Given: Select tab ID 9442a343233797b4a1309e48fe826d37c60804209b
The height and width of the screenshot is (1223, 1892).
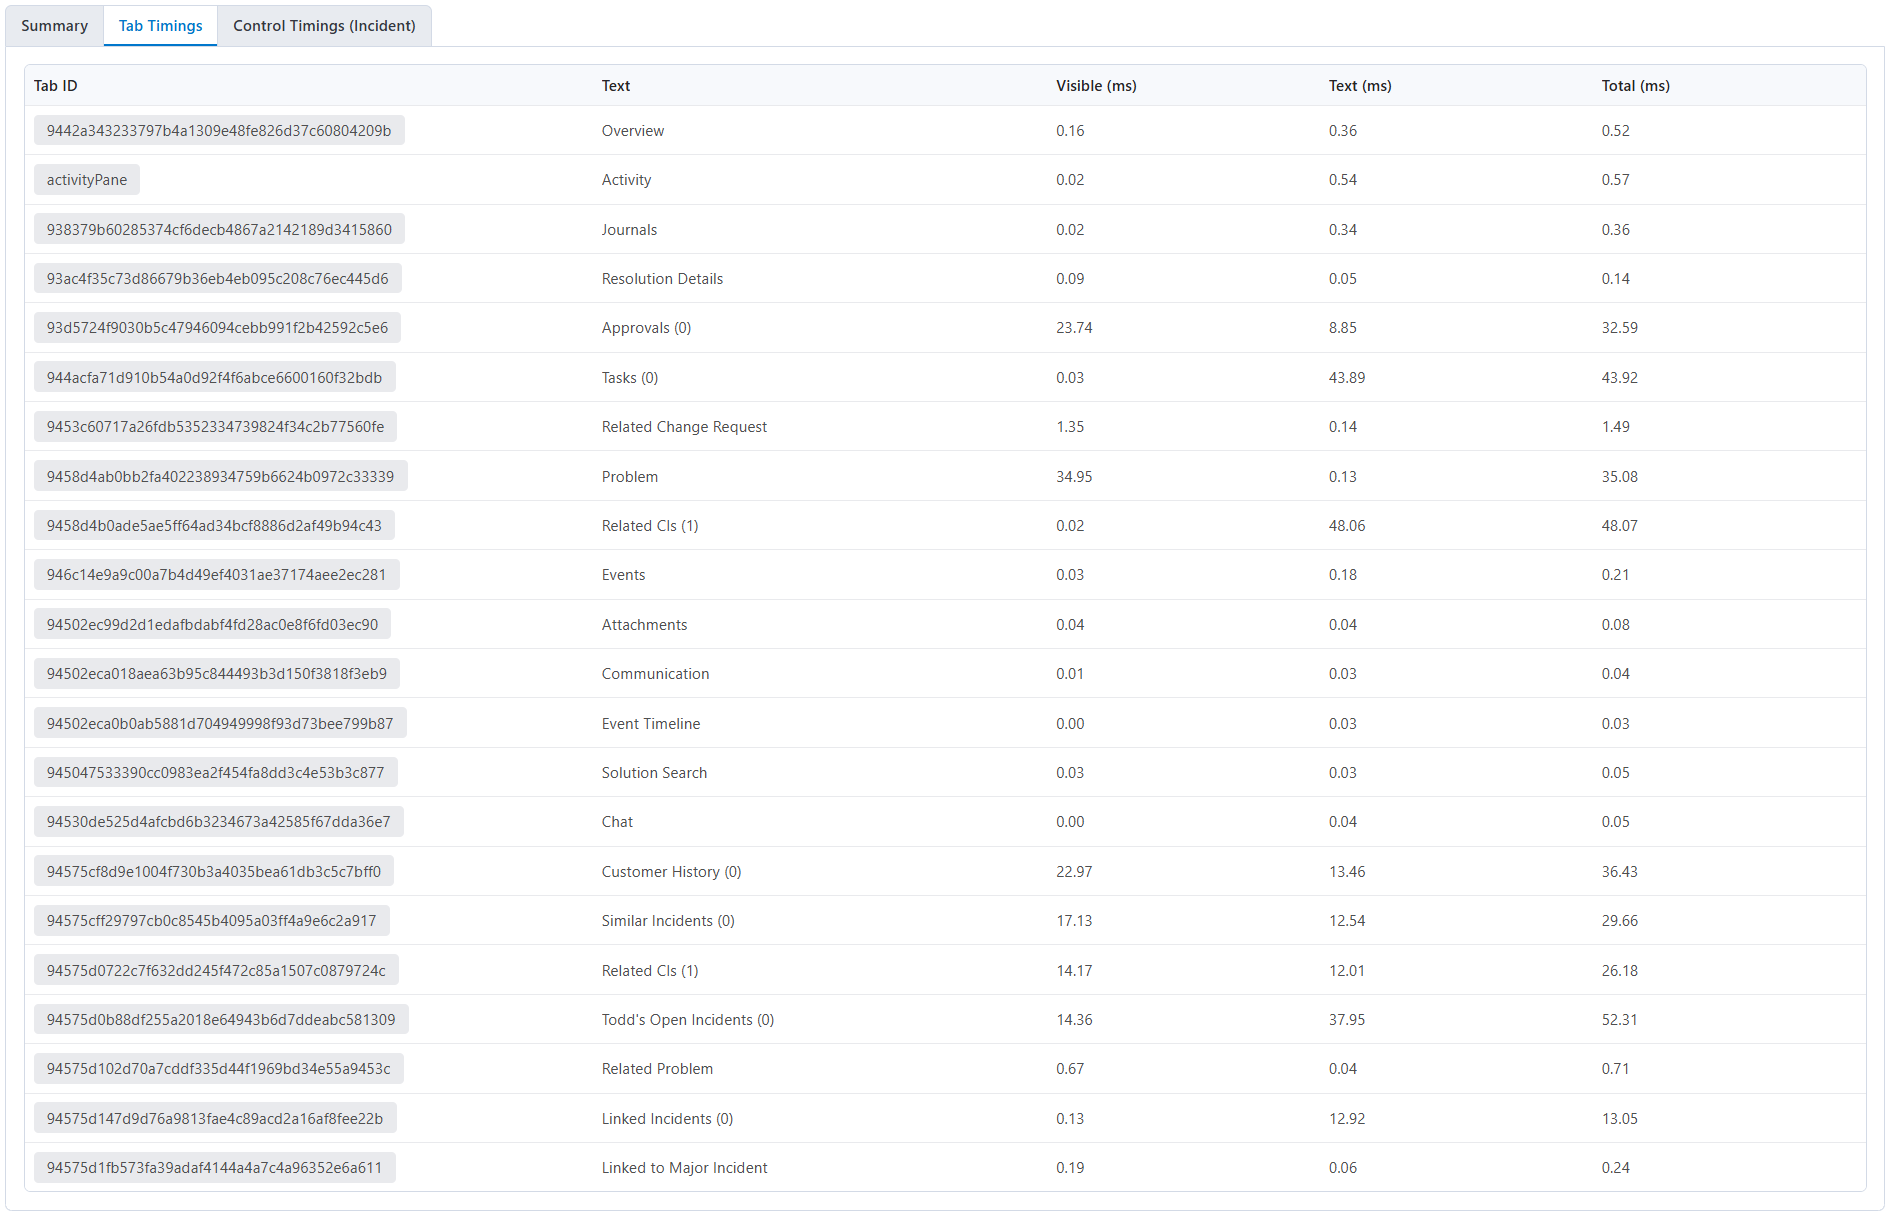Looking at the screenshot, I should coord(219,131).
